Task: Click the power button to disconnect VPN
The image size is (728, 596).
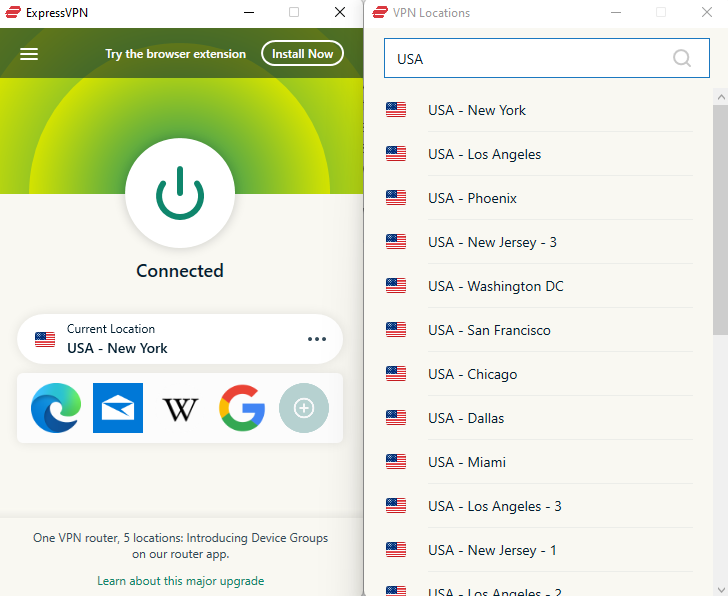Action: click(x=180, y=193)
